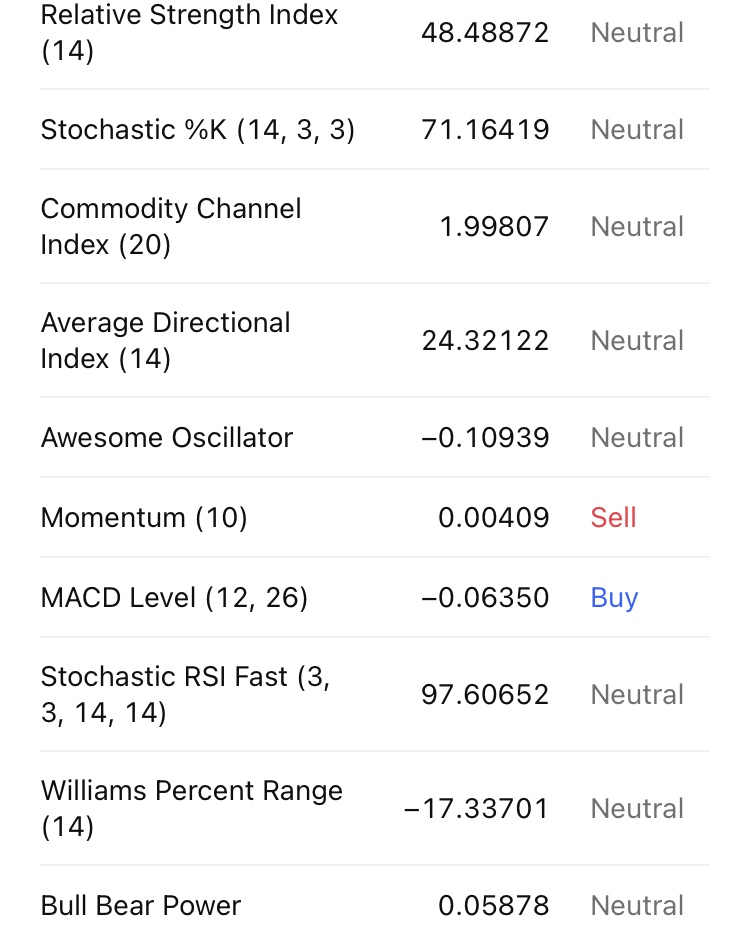Open the Bull Bear Power indicator
The width and height of the screenshot is (750, 942).
[141, 905]
